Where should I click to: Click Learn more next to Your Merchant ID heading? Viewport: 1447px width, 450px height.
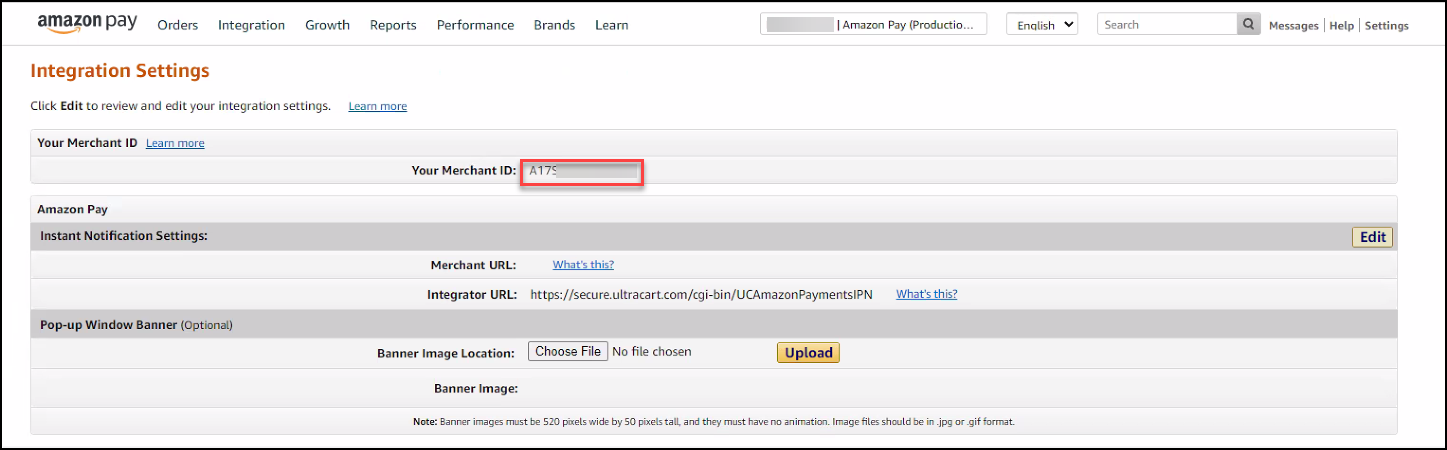tap(175, 143)
